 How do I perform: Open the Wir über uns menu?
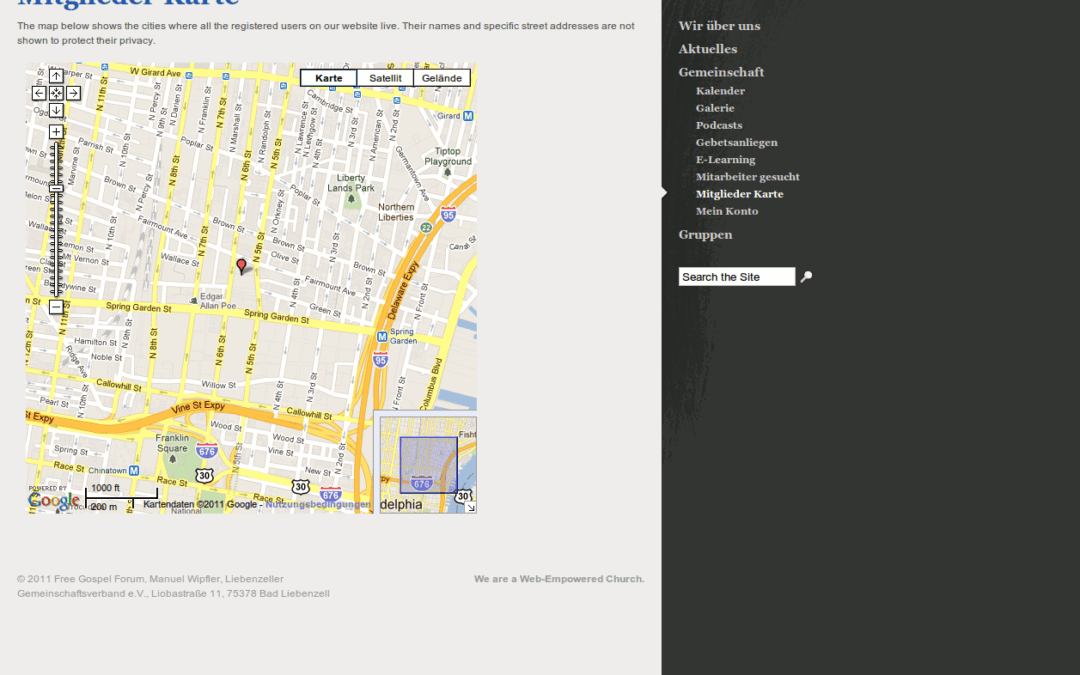(719, 26)
